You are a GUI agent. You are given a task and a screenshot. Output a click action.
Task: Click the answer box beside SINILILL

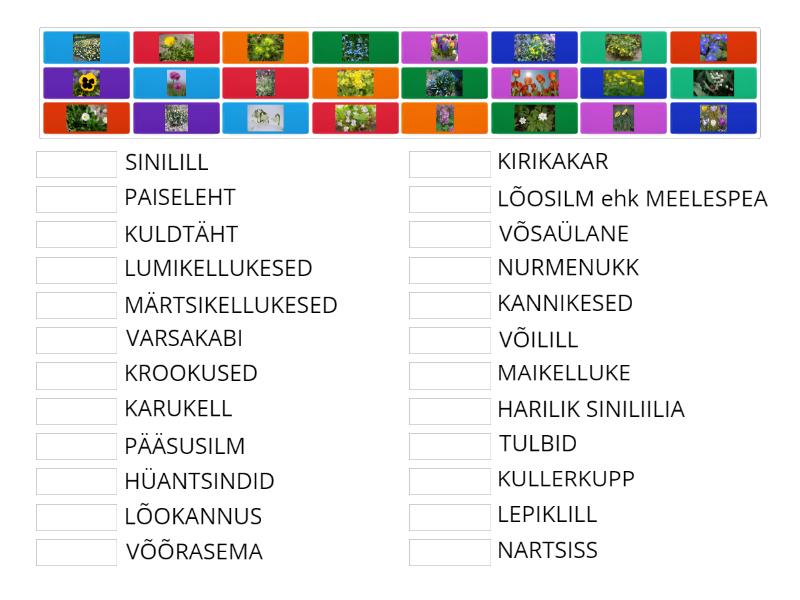(76, 163)
